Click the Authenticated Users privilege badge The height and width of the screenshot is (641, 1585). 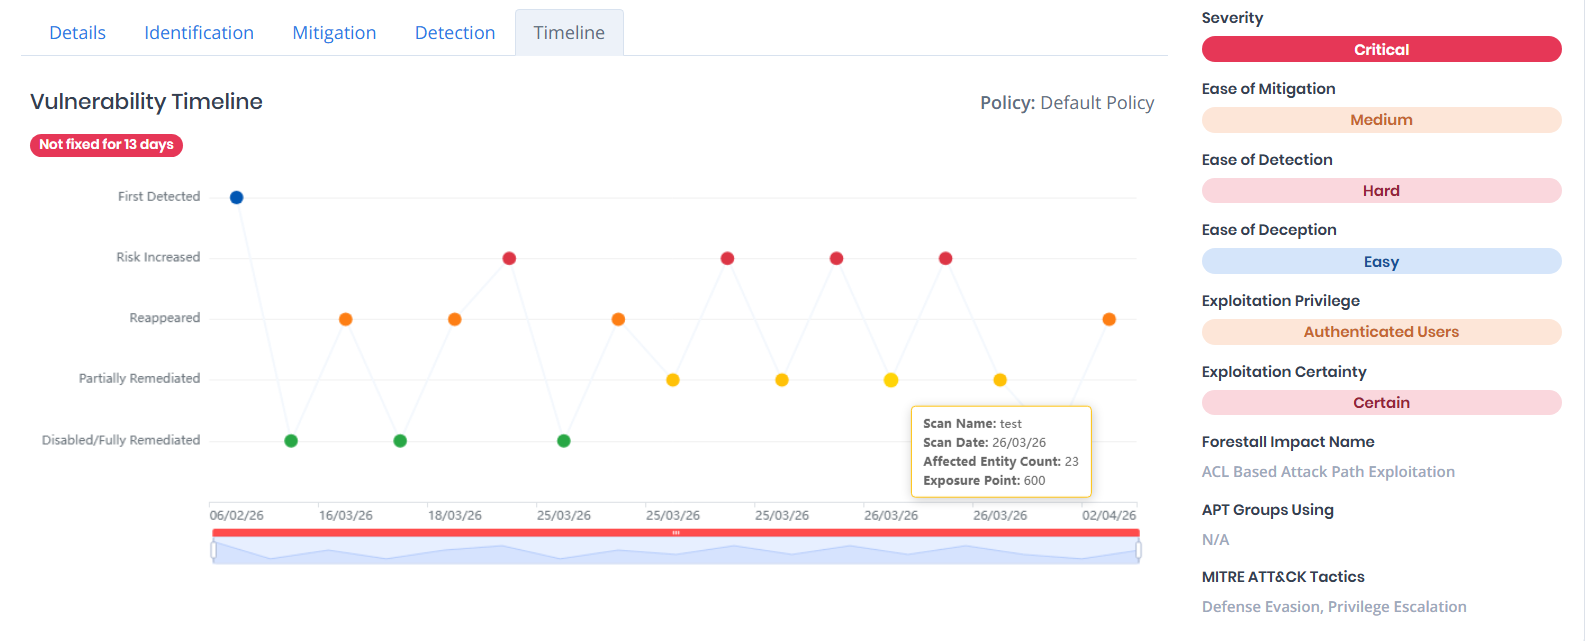1381,332
